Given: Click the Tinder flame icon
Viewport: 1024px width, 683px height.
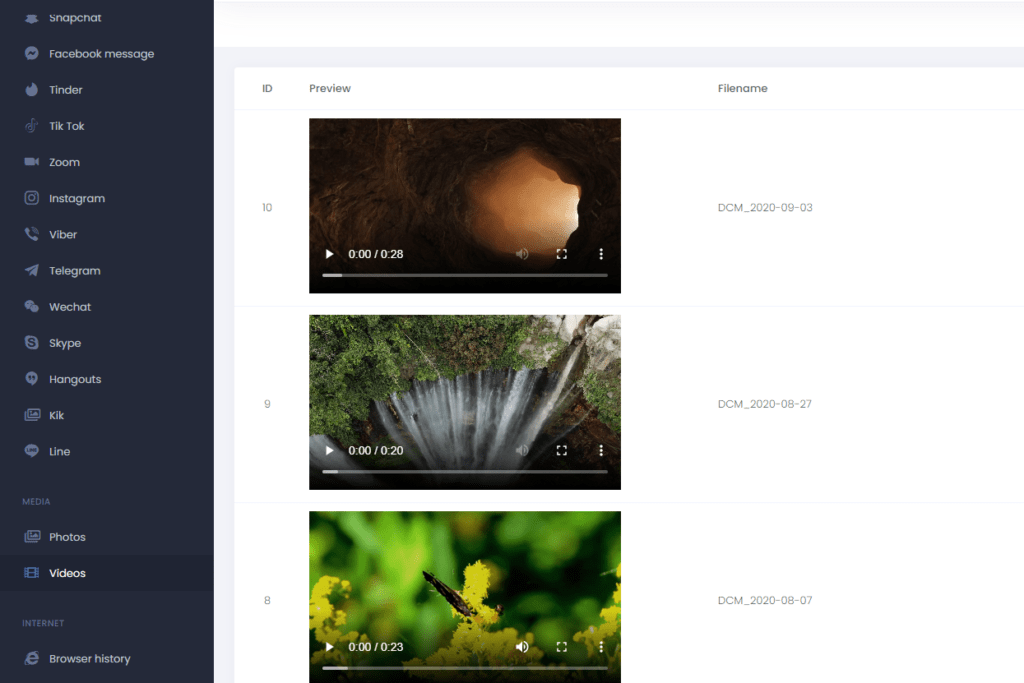Looking at the screenshot, I should [x=31, y=89].
